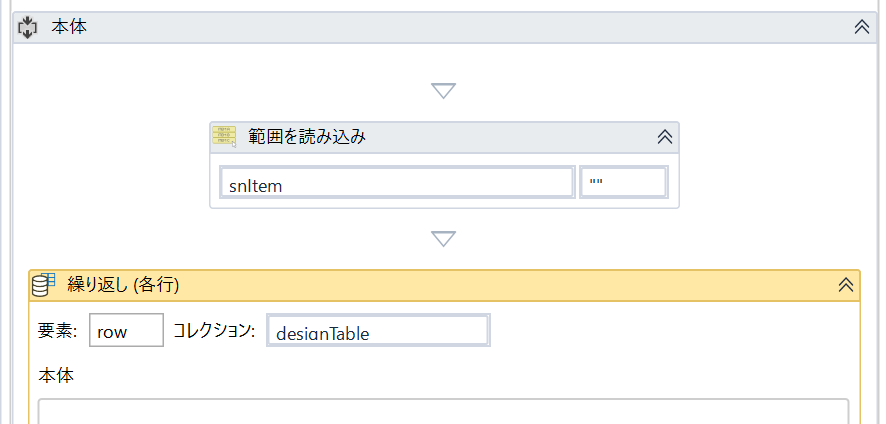Click the insert triangle above 繰り返し (各行)
This screenshot has height=424, width=886.
coord(443,239)
